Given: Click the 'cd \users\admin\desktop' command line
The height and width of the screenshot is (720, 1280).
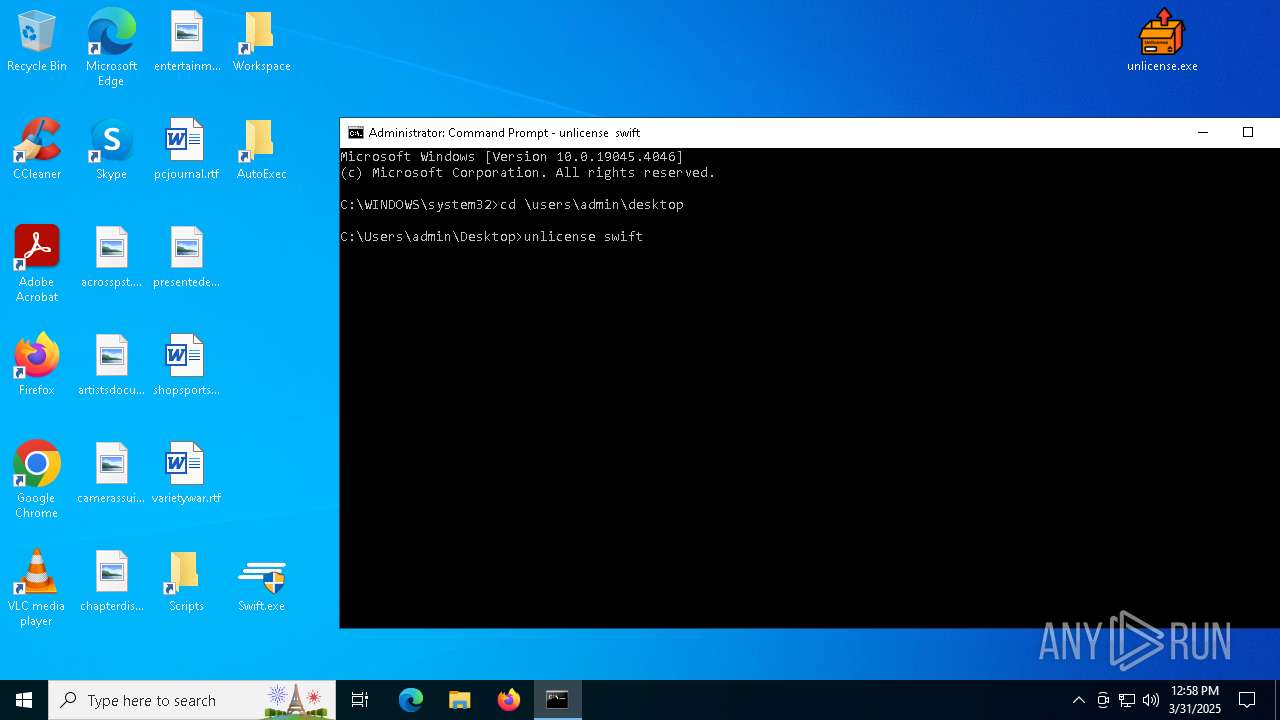Looking at the screenshot, I should pyautogui.click(x=512, y=205).
